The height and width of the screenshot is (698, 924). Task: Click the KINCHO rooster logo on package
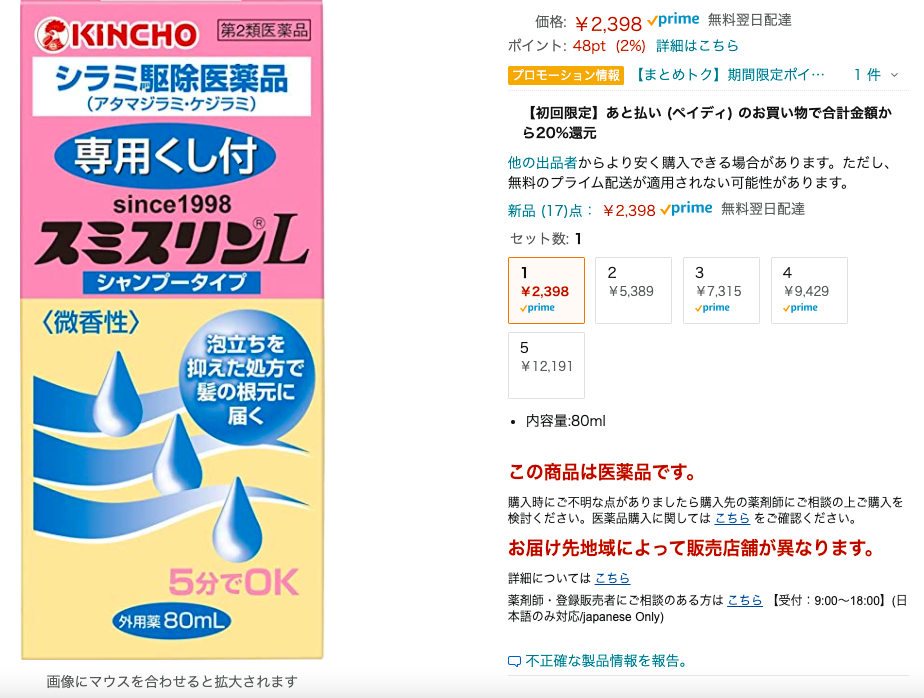pyautogui.click(x=52, y=35)
